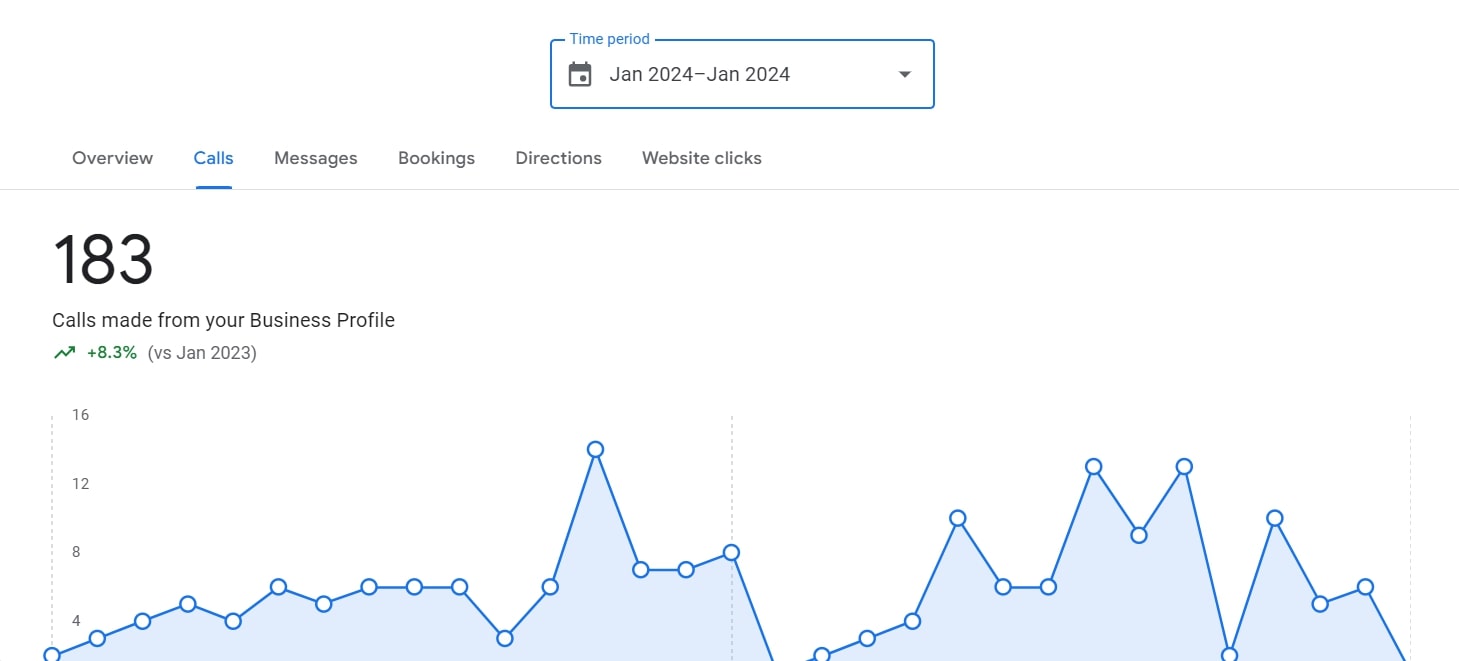Screen dimensions: 1459x661
Task: Click the +8.3% change value
Action: click(x=112, y=352)
